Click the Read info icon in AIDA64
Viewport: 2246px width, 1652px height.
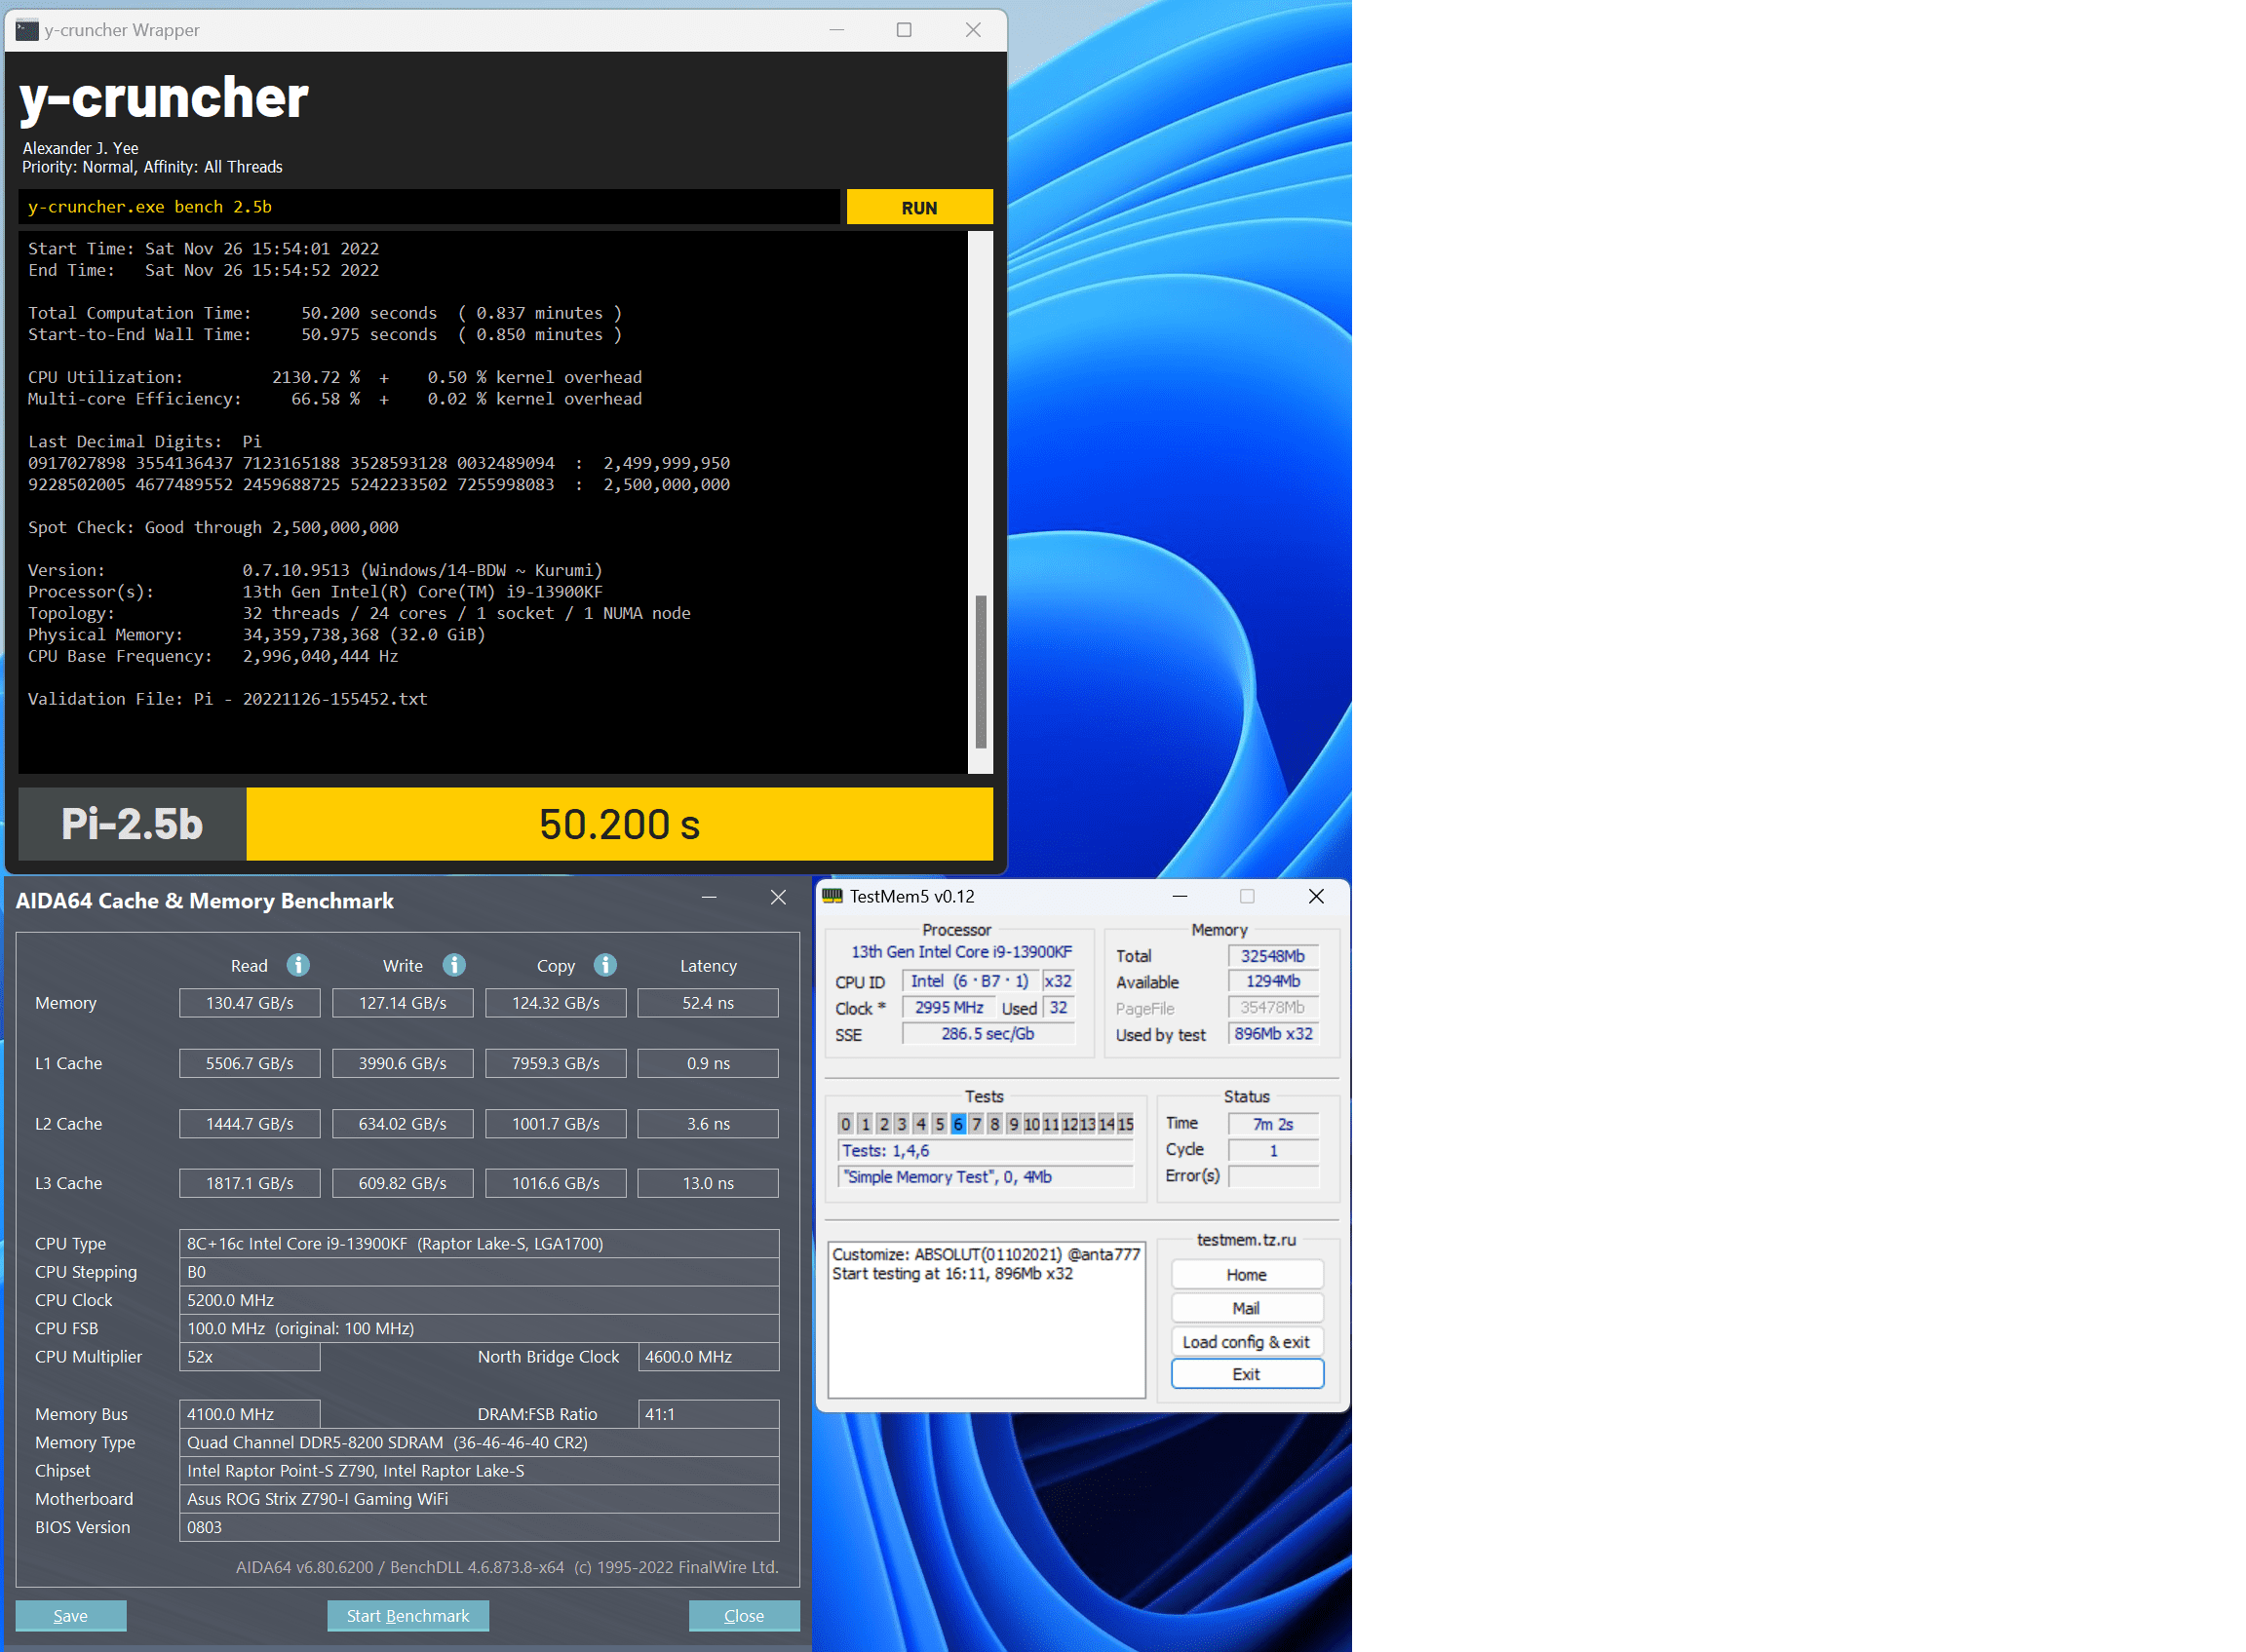pos(298,965)
